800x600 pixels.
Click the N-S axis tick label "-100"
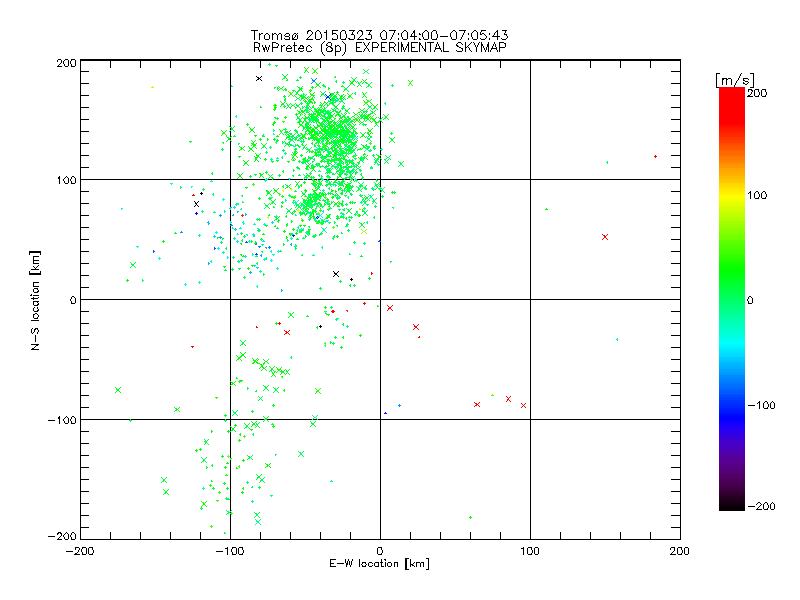[x=62, y=420]
